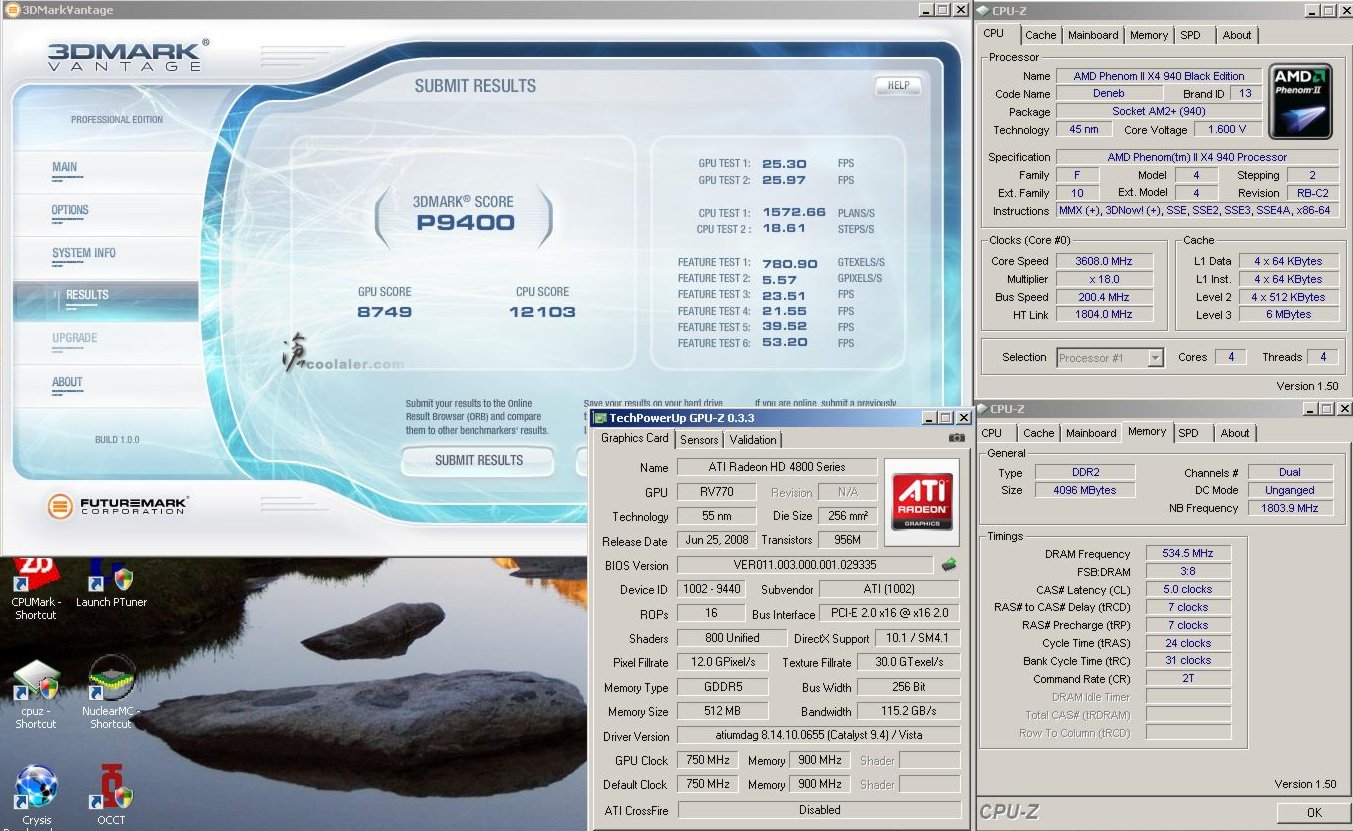Click GPU name field ATI Radeon HD 4800
Image resolution: width=1353 pixels, height=831 pixels.
(x=777, y=467)
